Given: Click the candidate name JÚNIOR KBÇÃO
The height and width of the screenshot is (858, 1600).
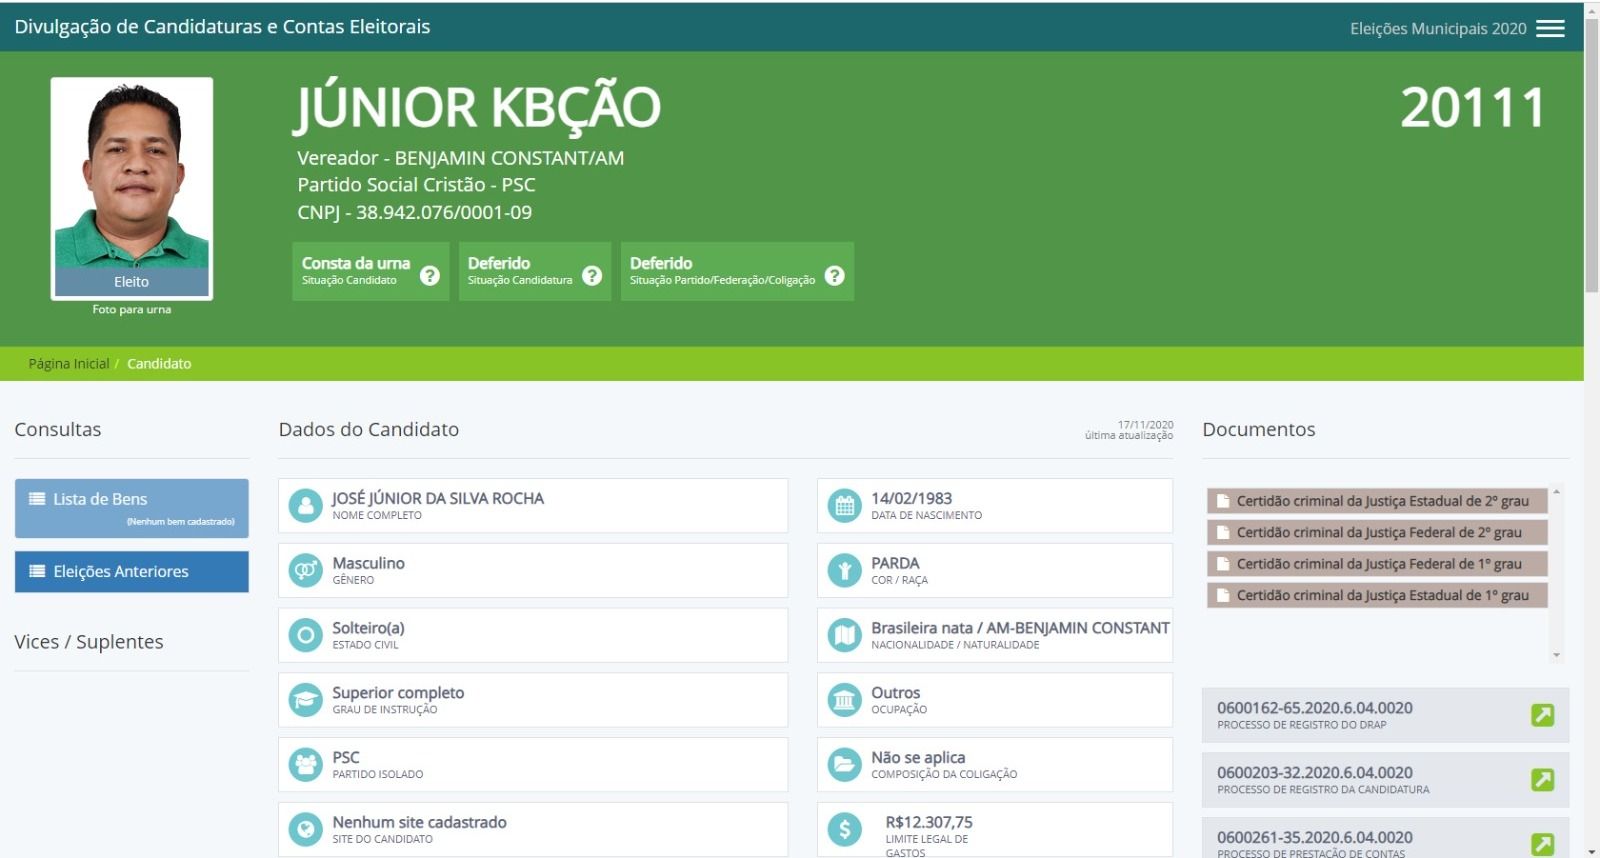Looking at the screenshot, I should pos(477,107).
